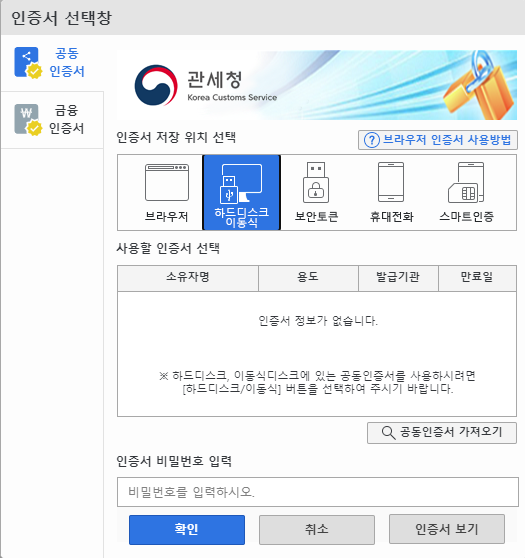Viewport: 525px width, 558px height.
Task: Click the 발급기관 column header
Action: 398,278
